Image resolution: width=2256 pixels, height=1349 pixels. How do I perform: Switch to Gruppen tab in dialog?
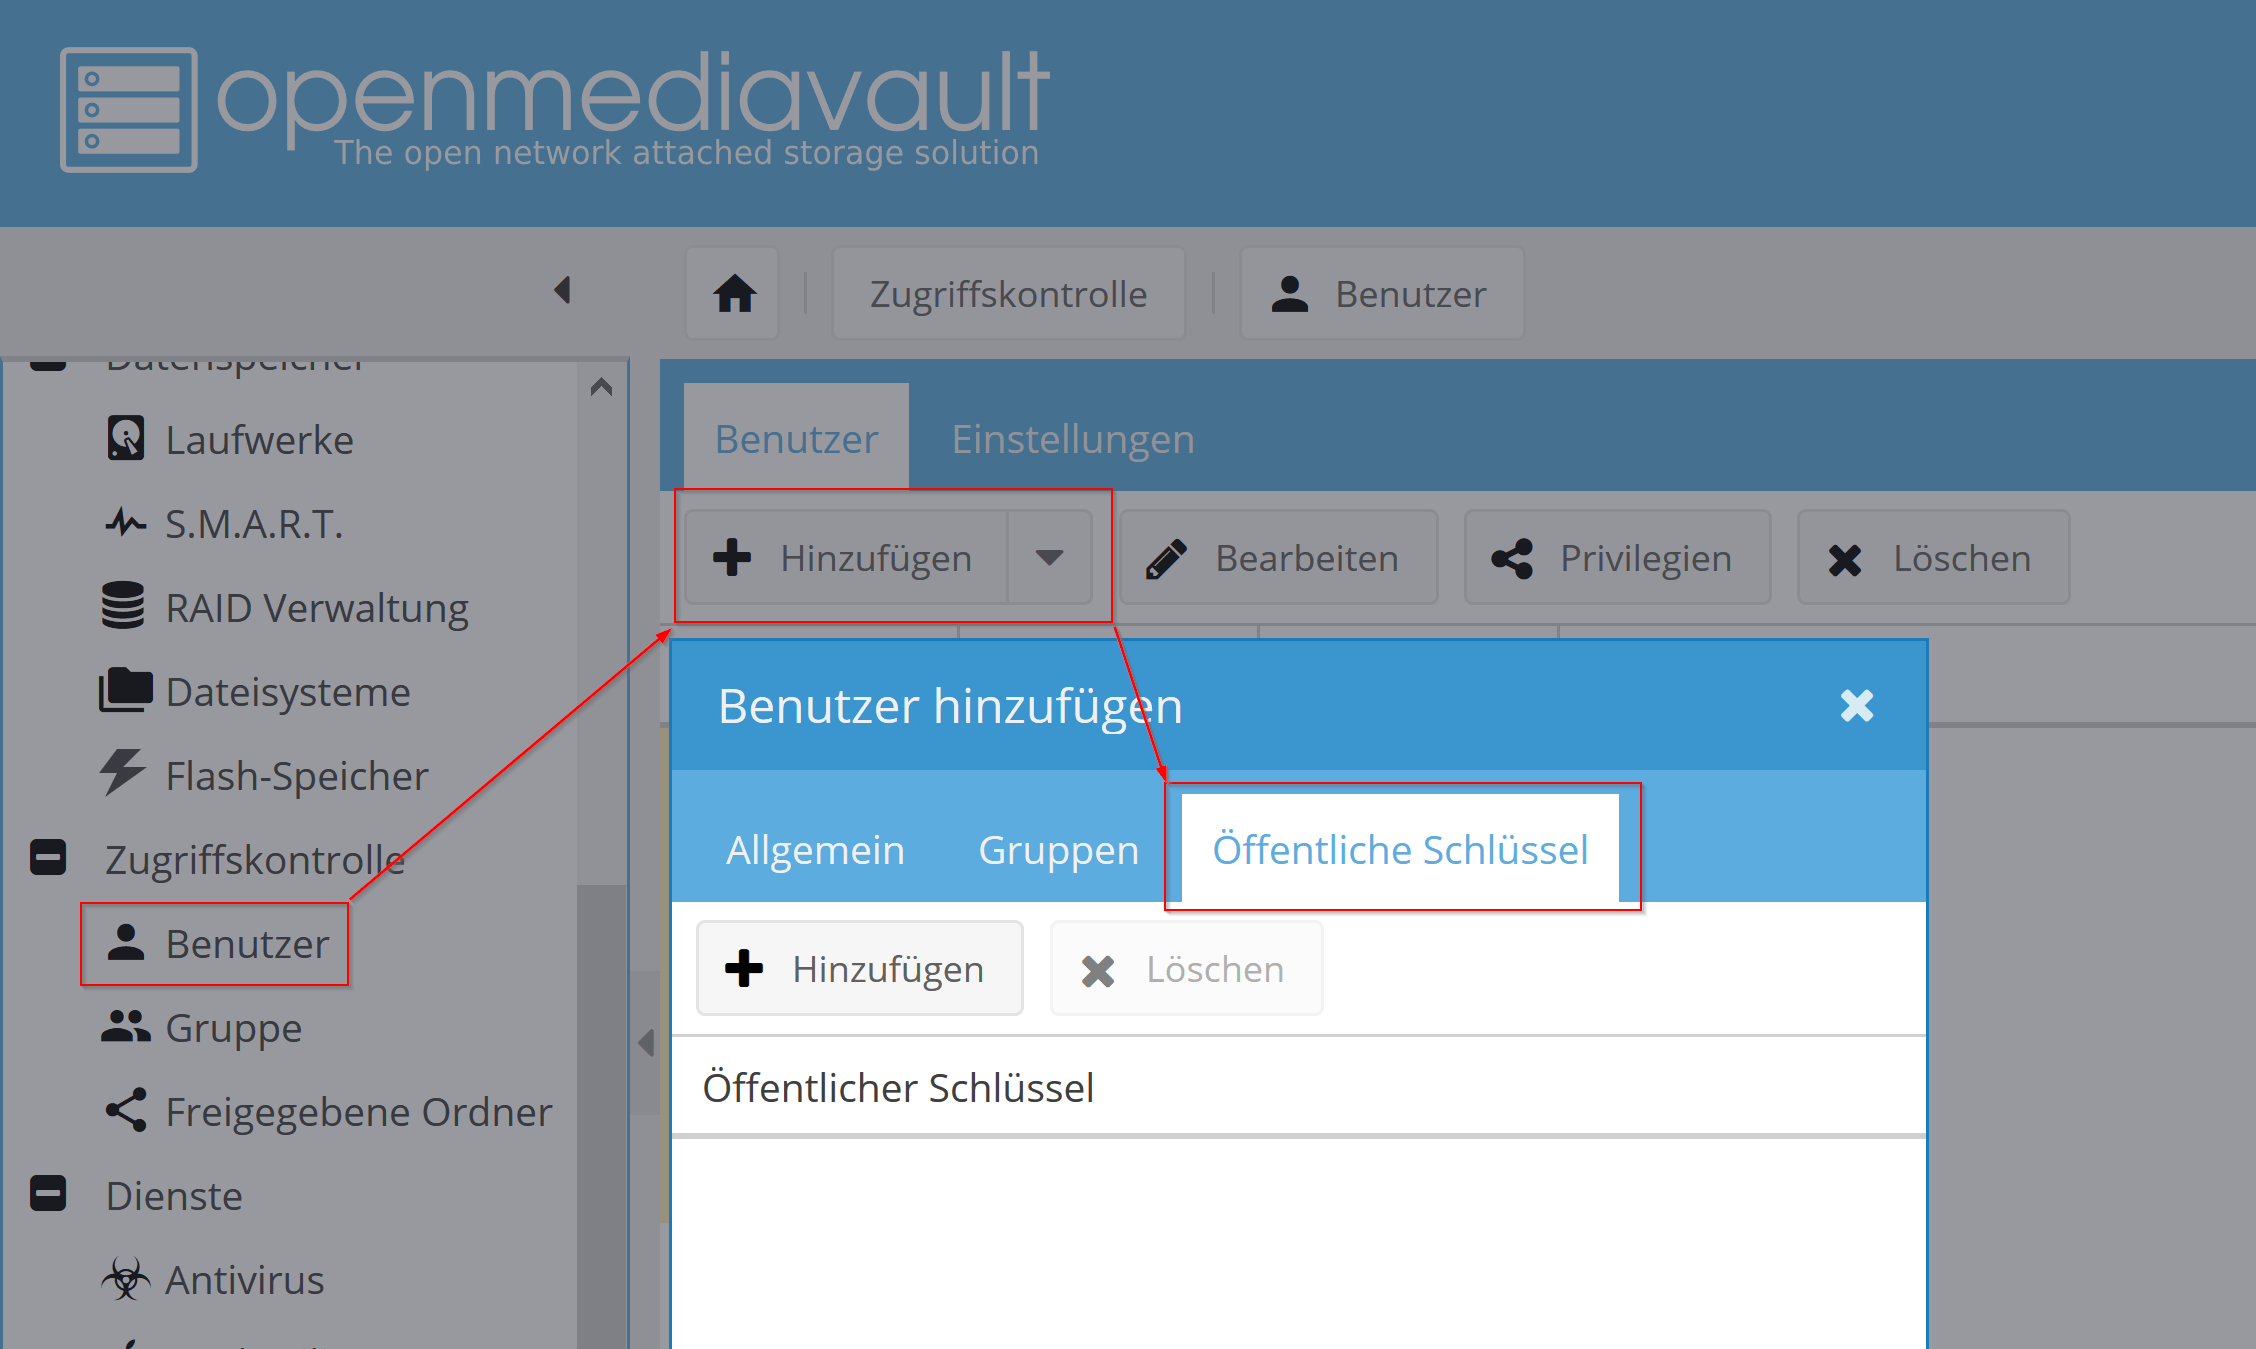click(1058, 850)
